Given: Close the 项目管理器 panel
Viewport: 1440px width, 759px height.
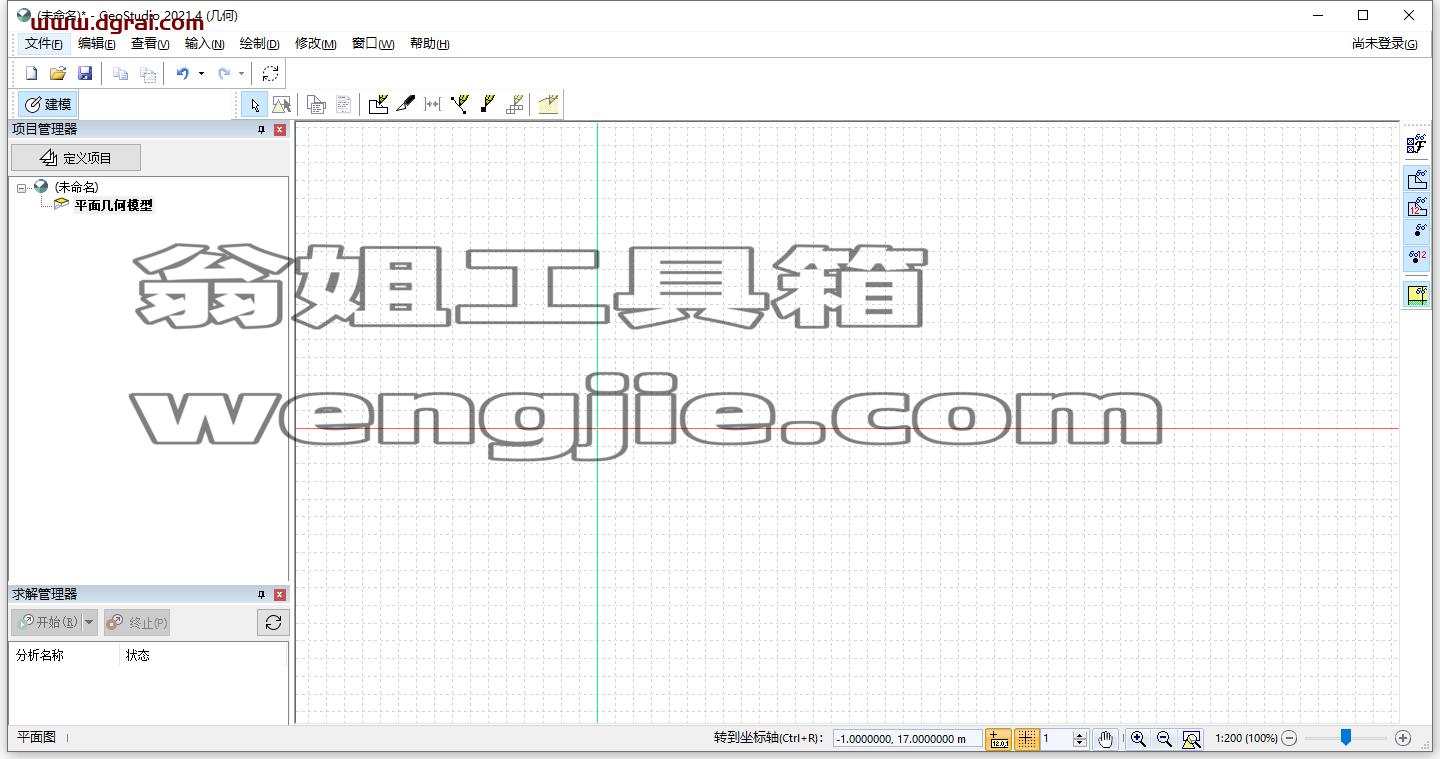Looking at the screenshot, I should click(x=280, y=130).
